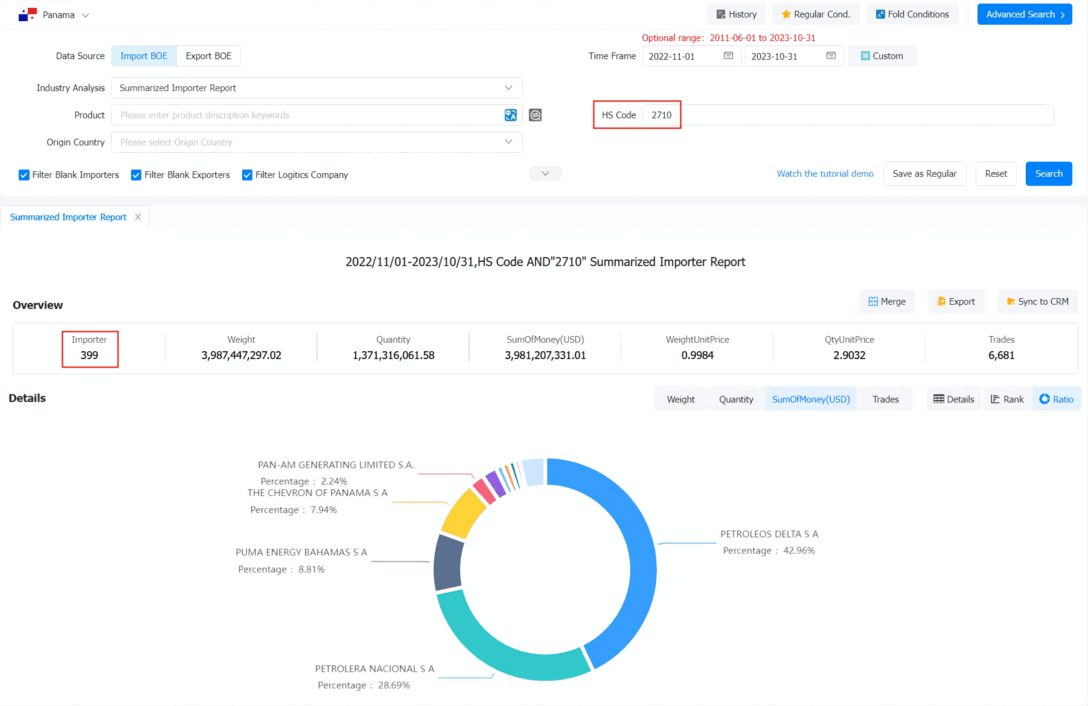
Task: Open the Industry Analysis dropdown
Action: tap(316, 88)
